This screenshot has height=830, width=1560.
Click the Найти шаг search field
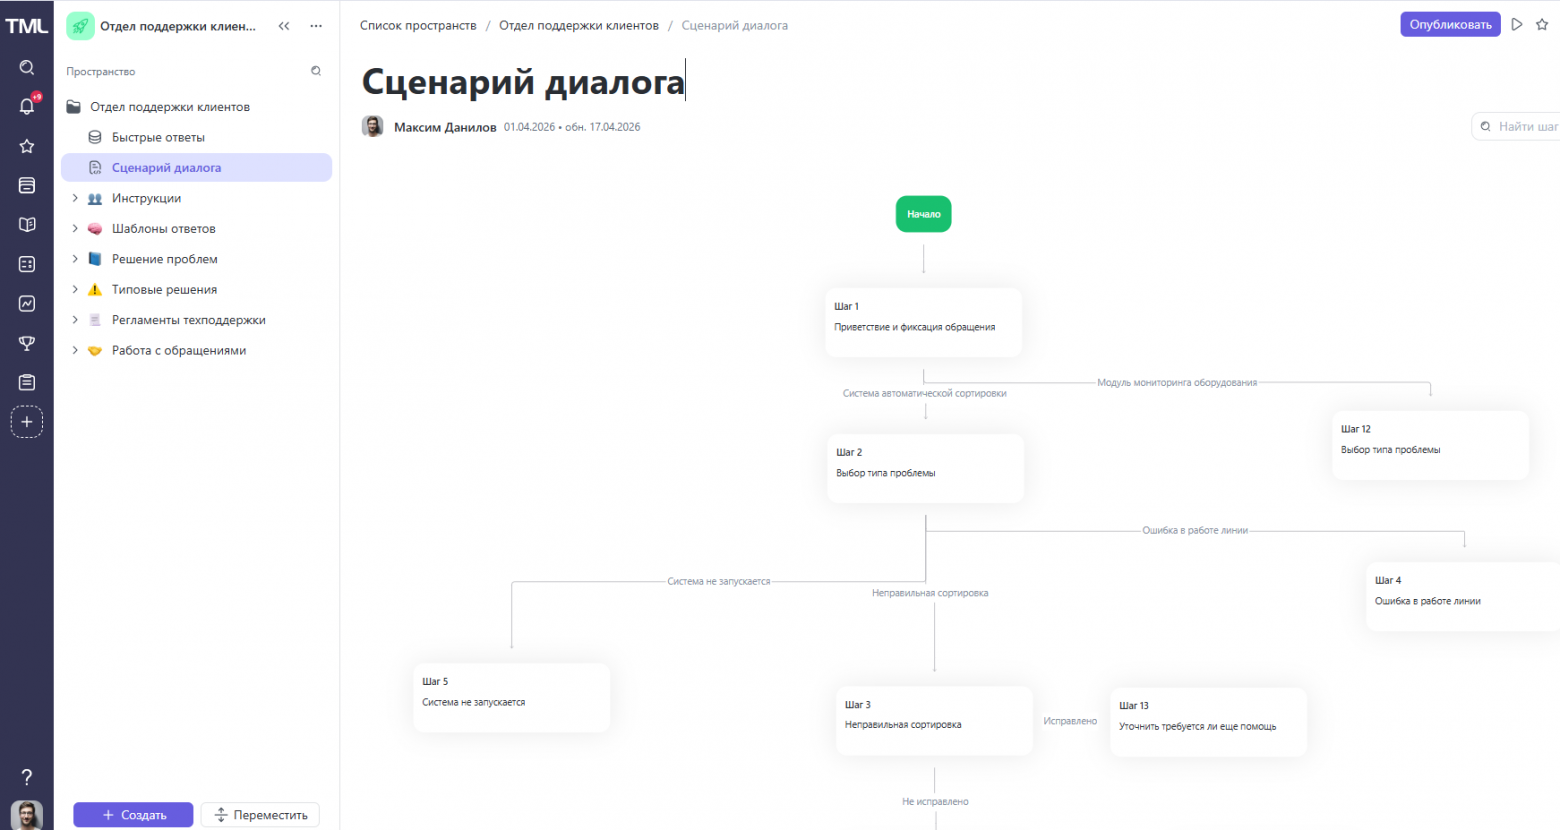1520,126
